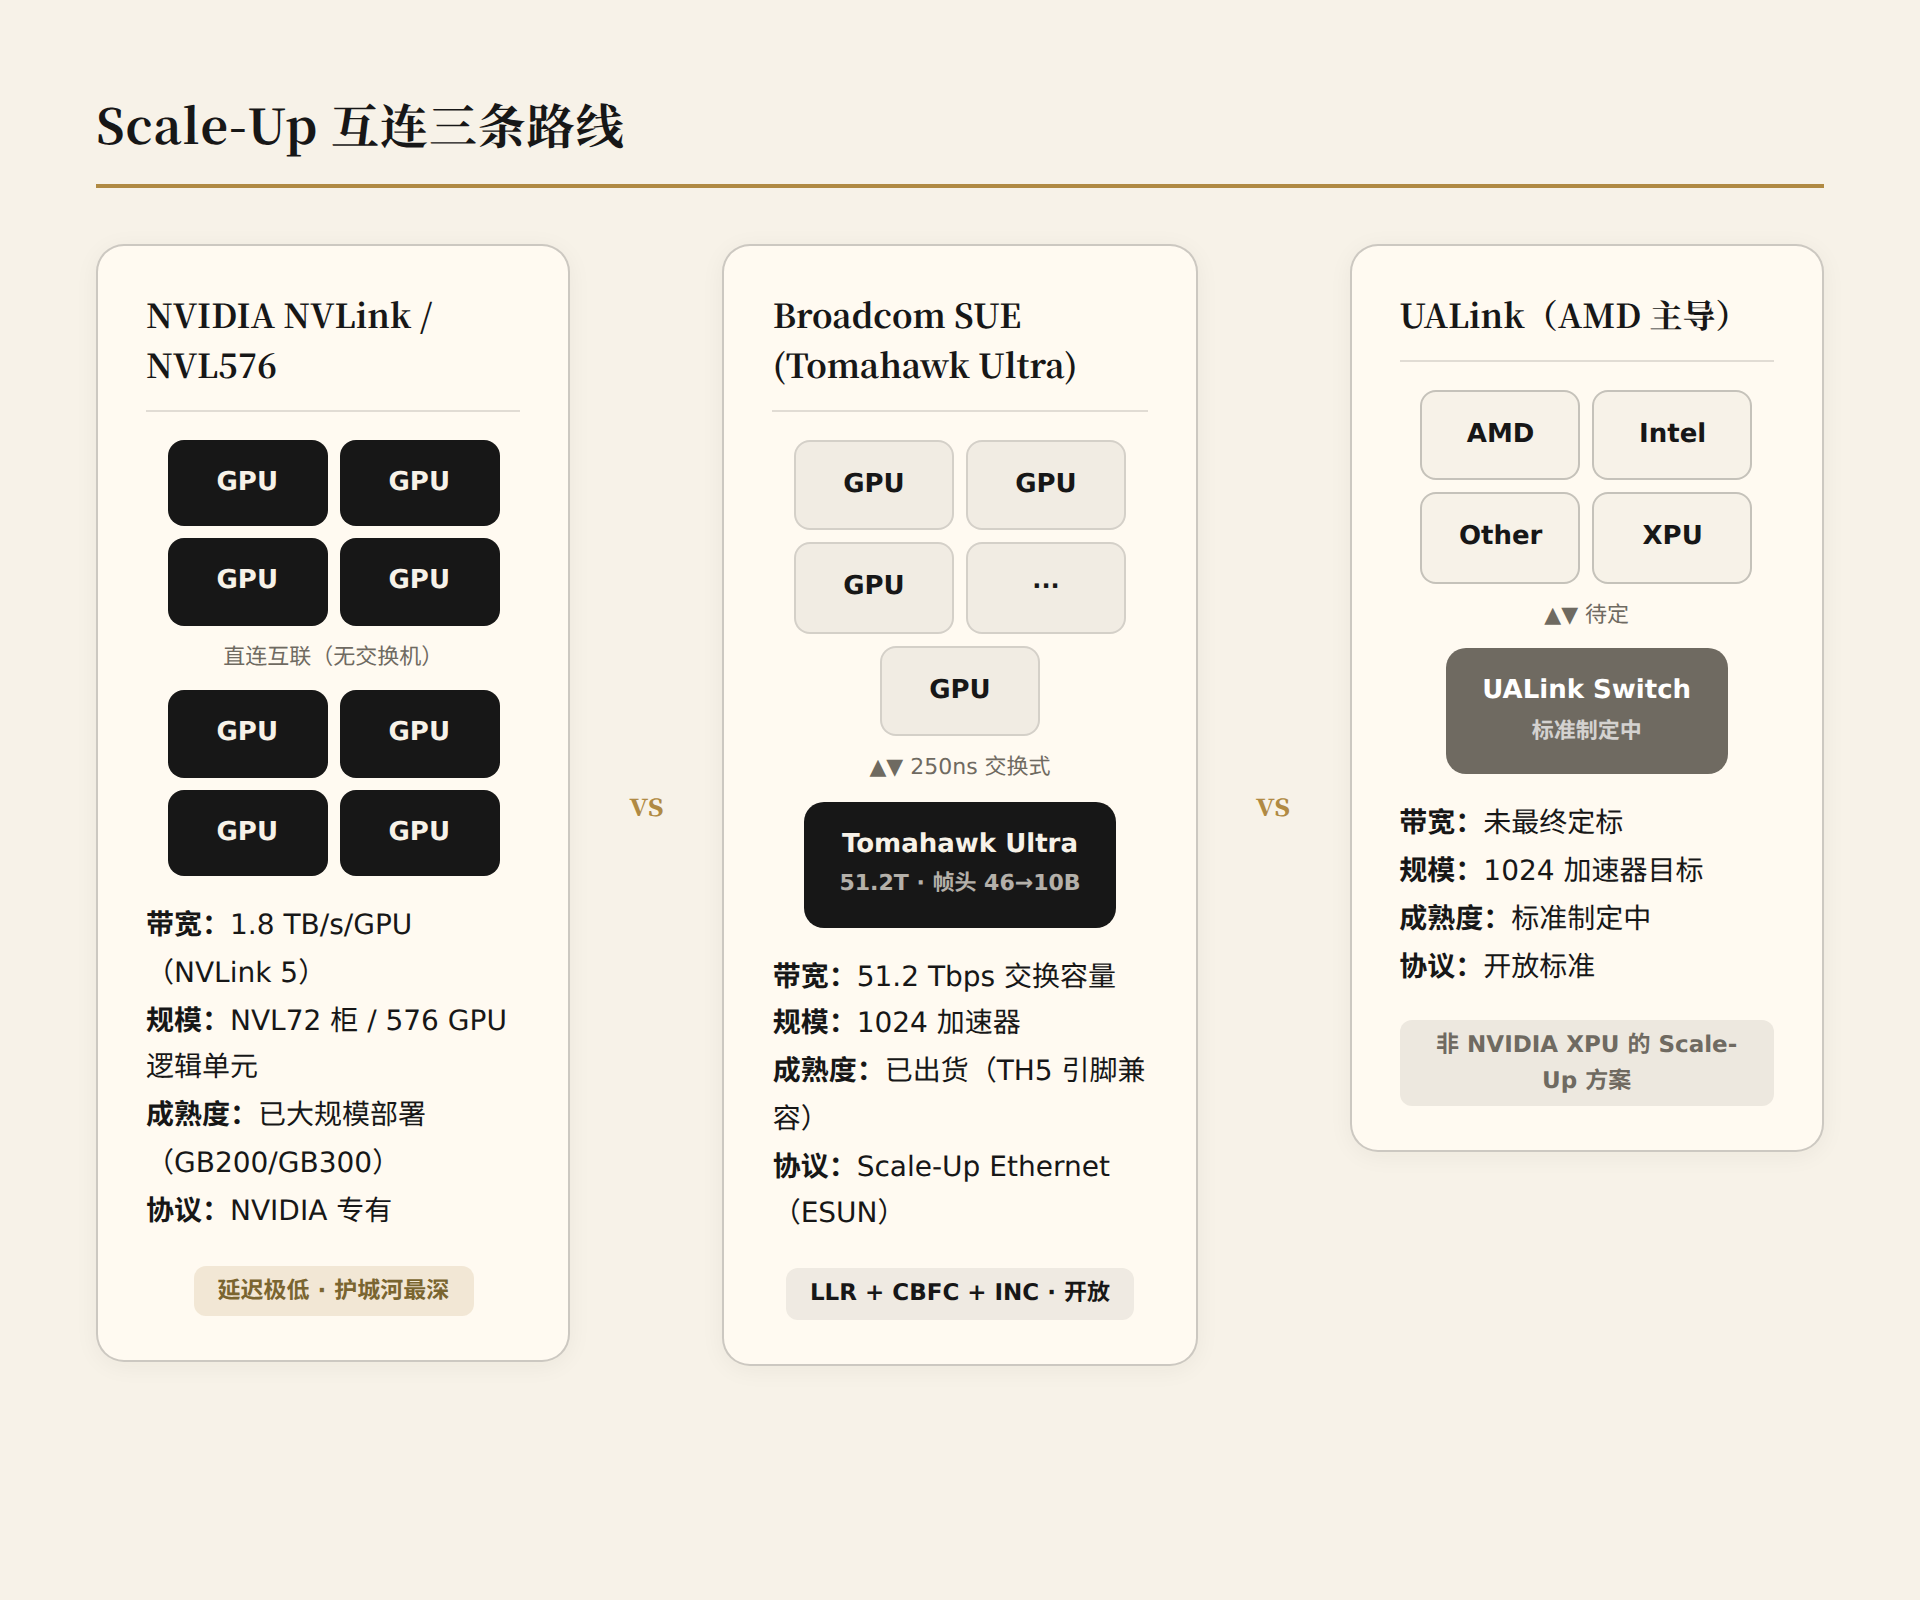Click the line "规模：1024 加速器" in the Broadcom card

[x=897, y=1022]
